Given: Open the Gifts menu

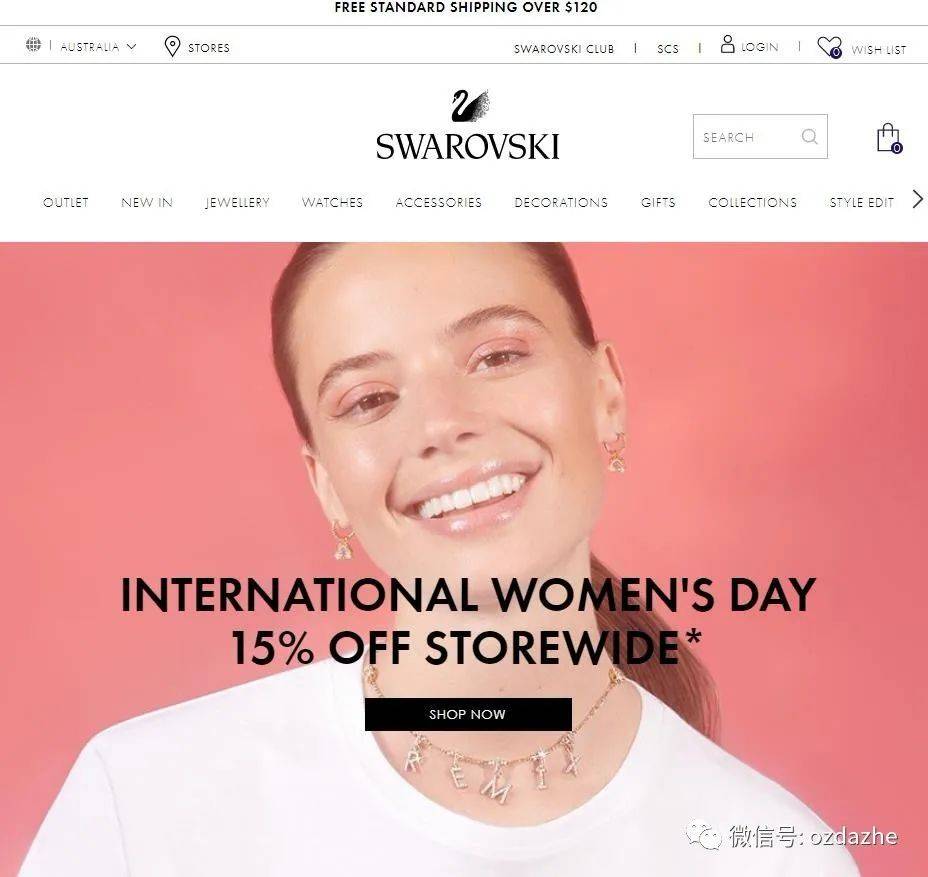Looking at the screenshot, I should 658,202.
